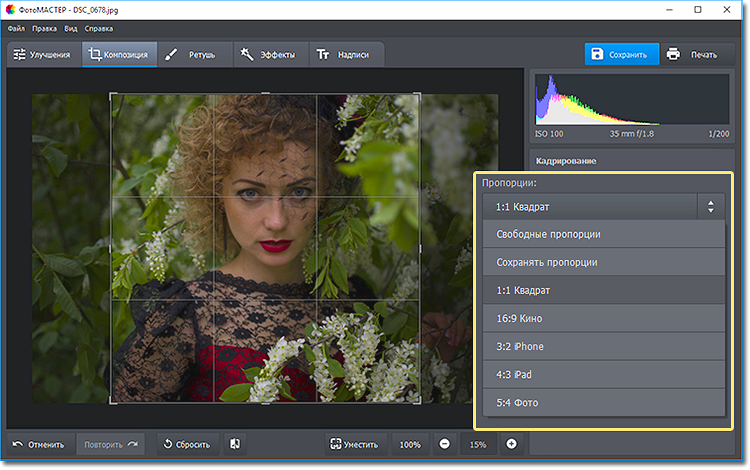This screenshot has width=750, height=470.
Task: Click the 1/200 shutter speed text
Action: pos(719,134)
